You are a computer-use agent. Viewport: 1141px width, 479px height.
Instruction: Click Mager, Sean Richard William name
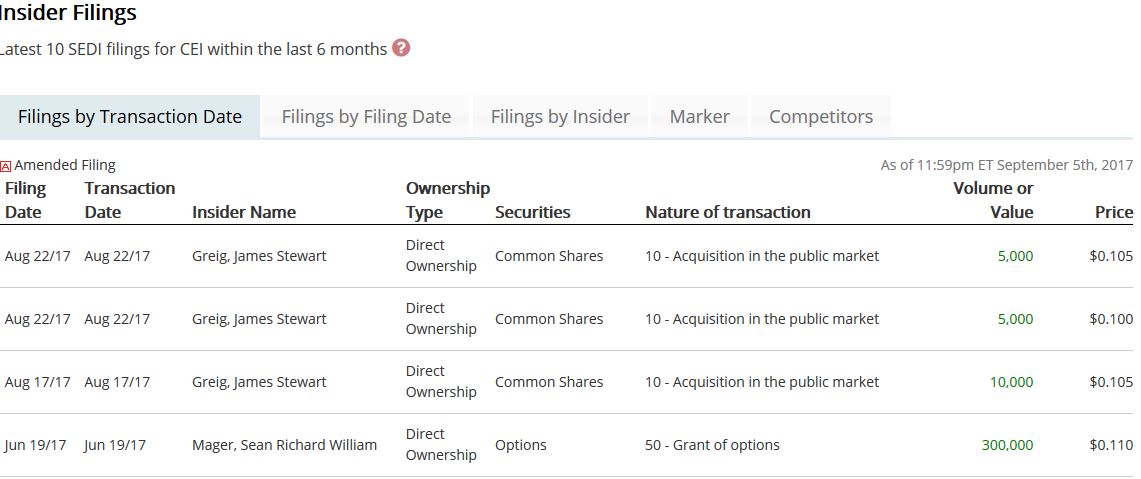(284, 445)
